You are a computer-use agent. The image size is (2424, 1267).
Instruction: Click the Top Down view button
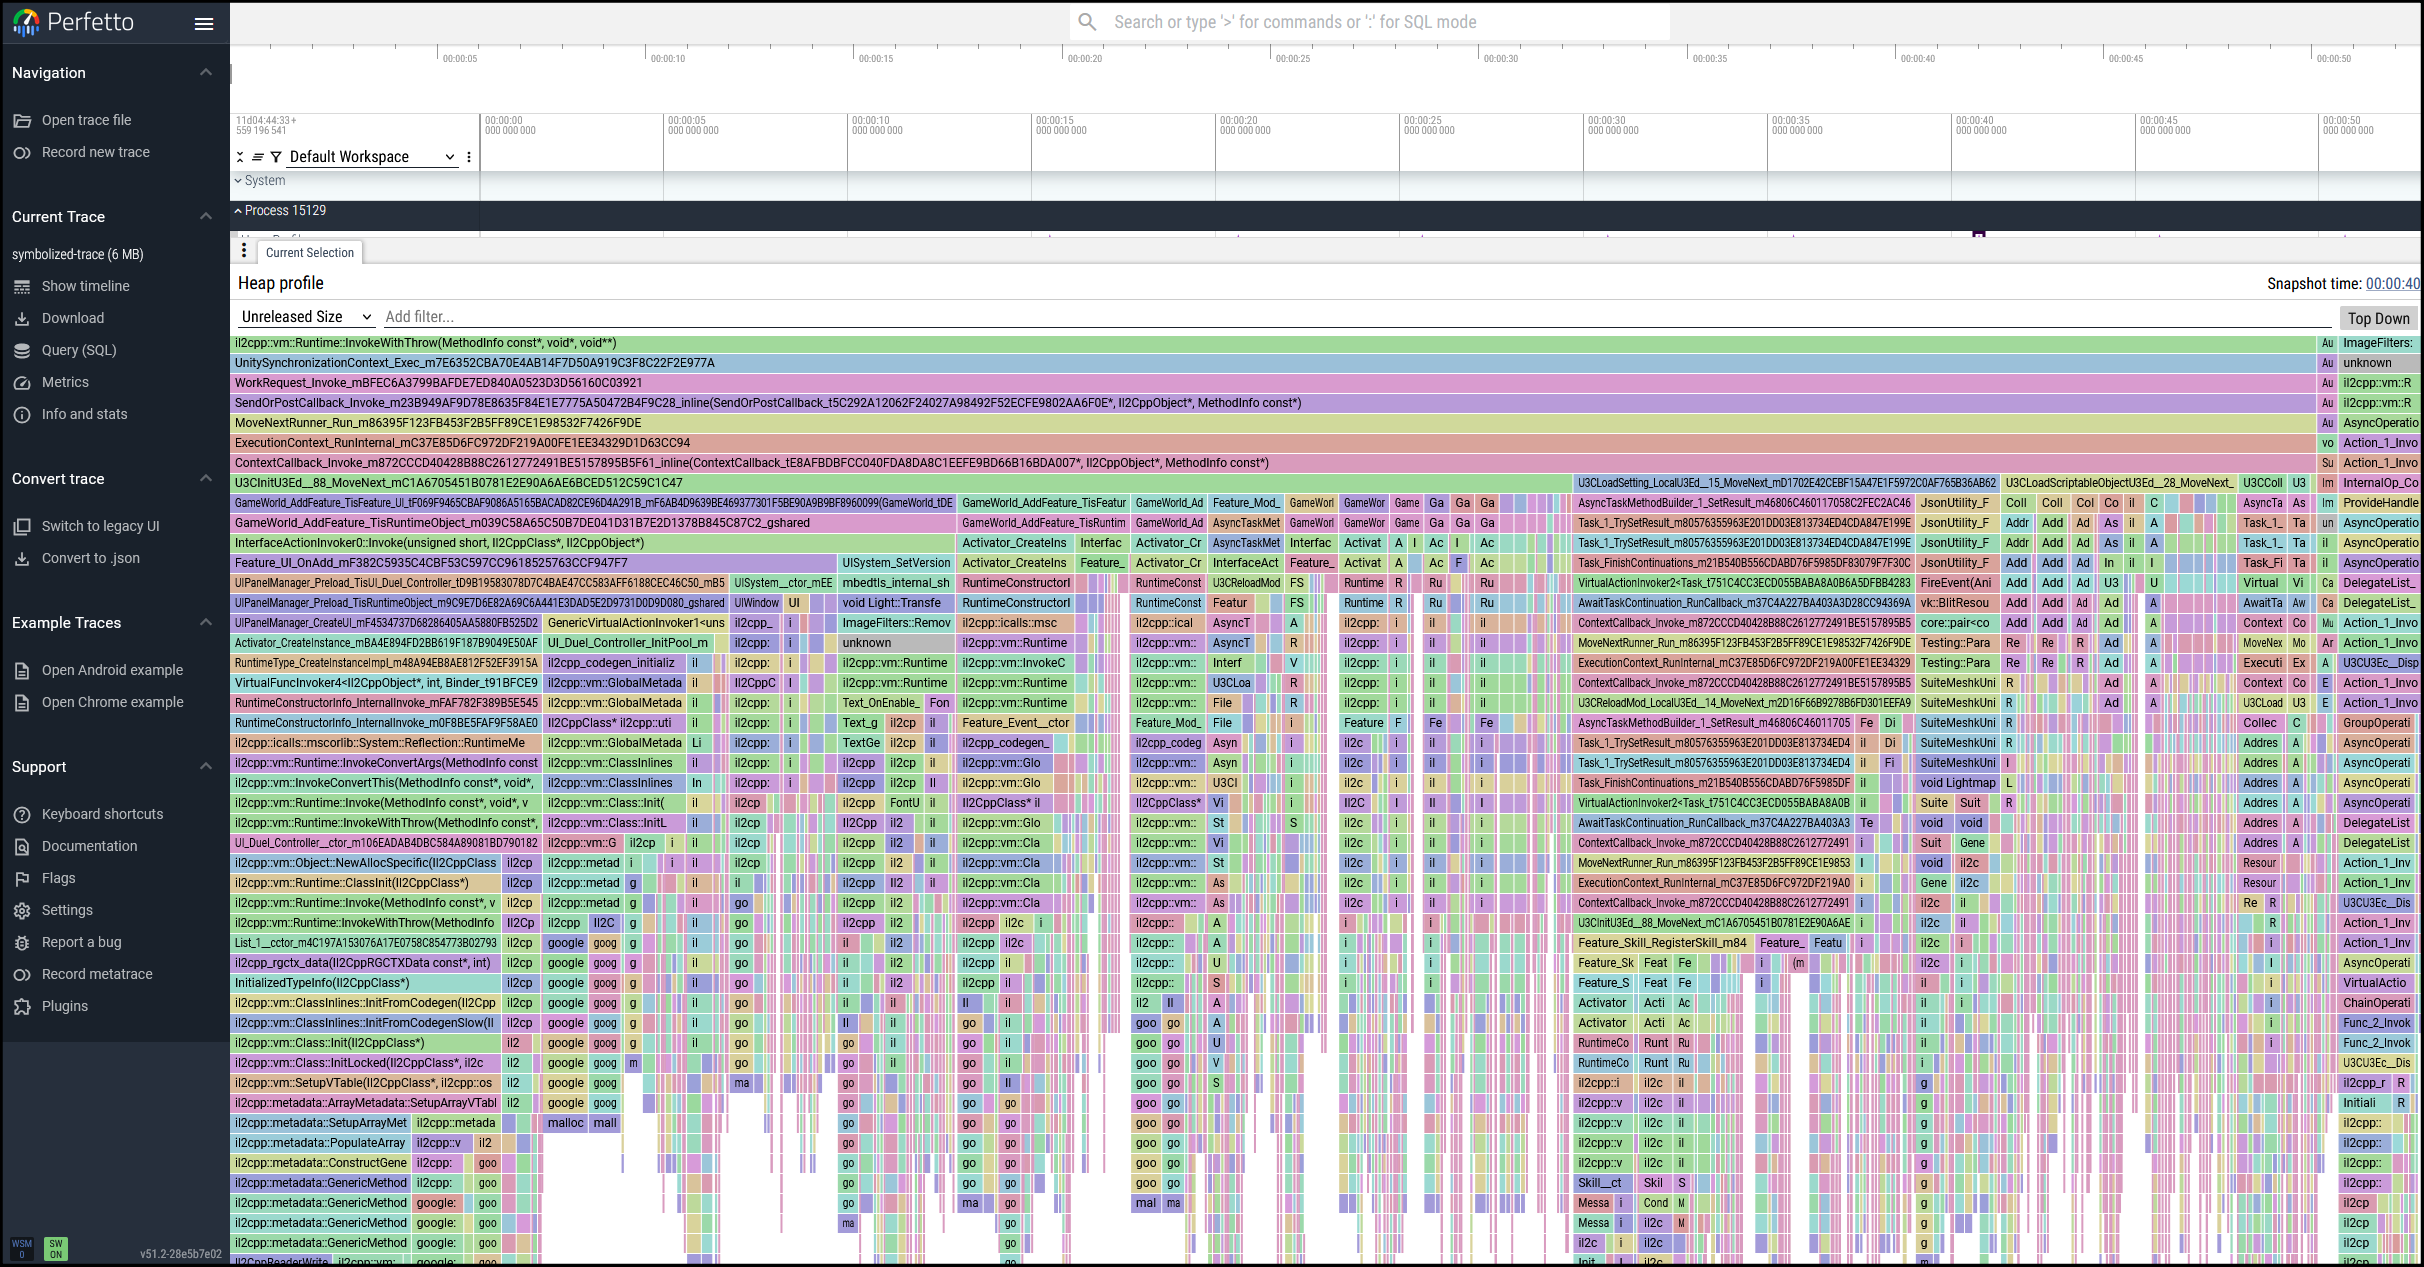coord(2378,318)
